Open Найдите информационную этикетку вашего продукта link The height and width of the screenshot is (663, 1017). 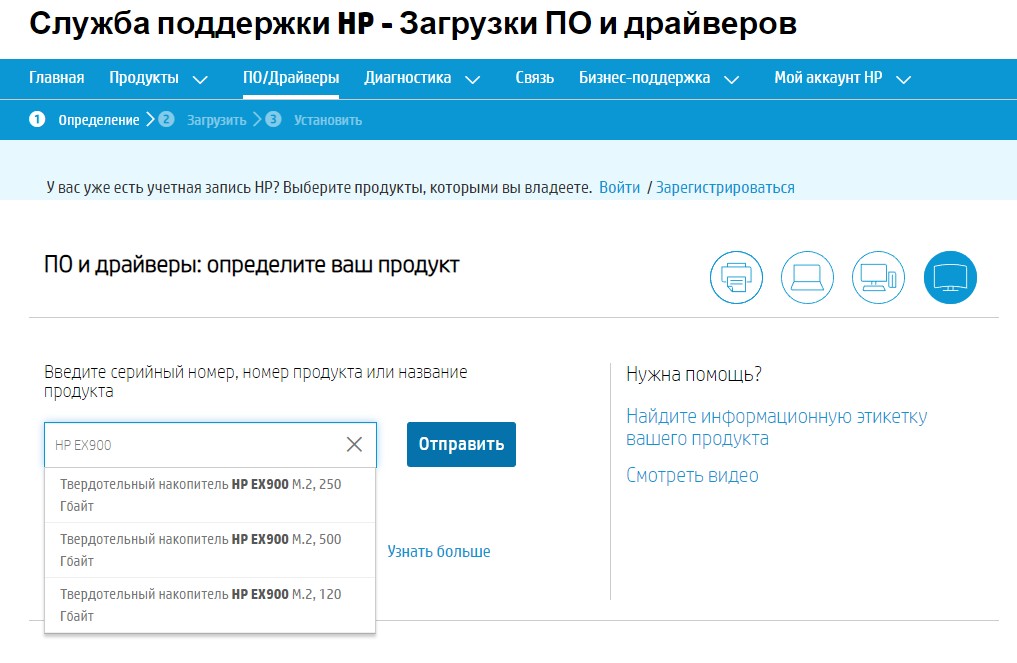pyautogui.click(x=776, y=427)
